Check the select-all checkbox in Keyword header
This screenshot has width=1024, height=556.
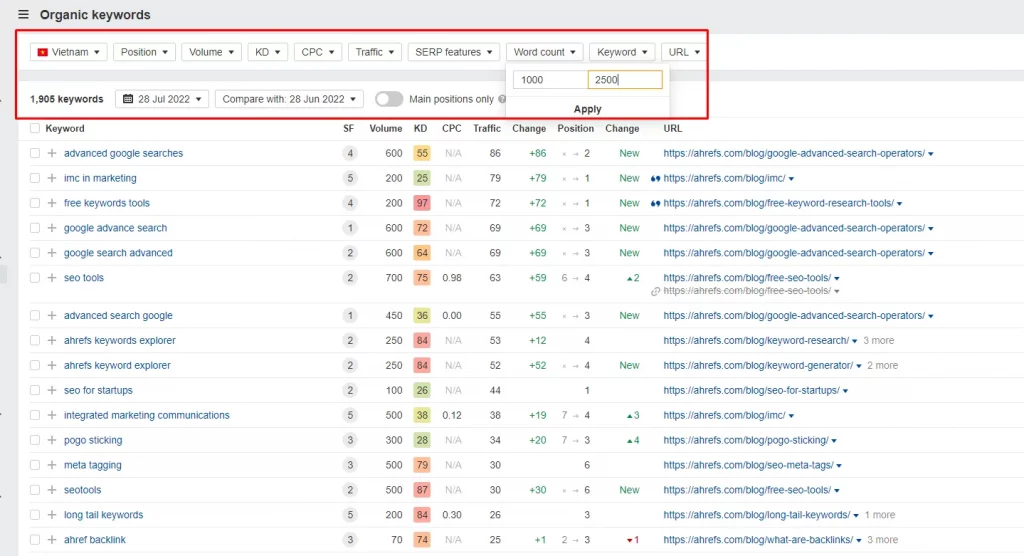coord(35,128)
